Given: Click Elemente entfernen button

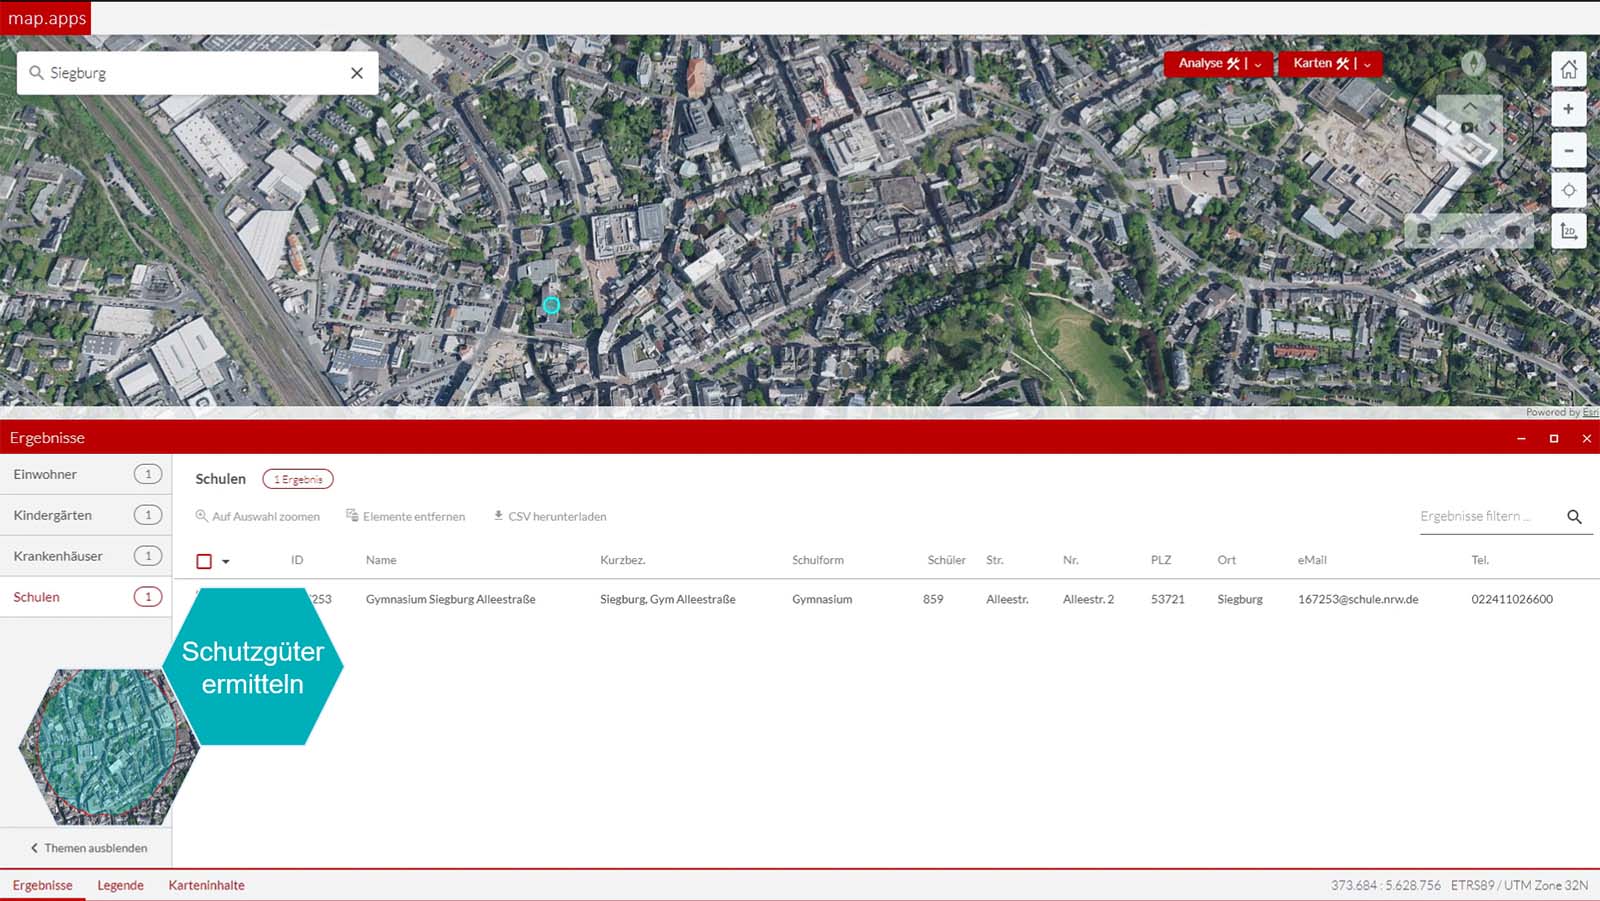Looking at the screenshot, I should pos(406,517).
